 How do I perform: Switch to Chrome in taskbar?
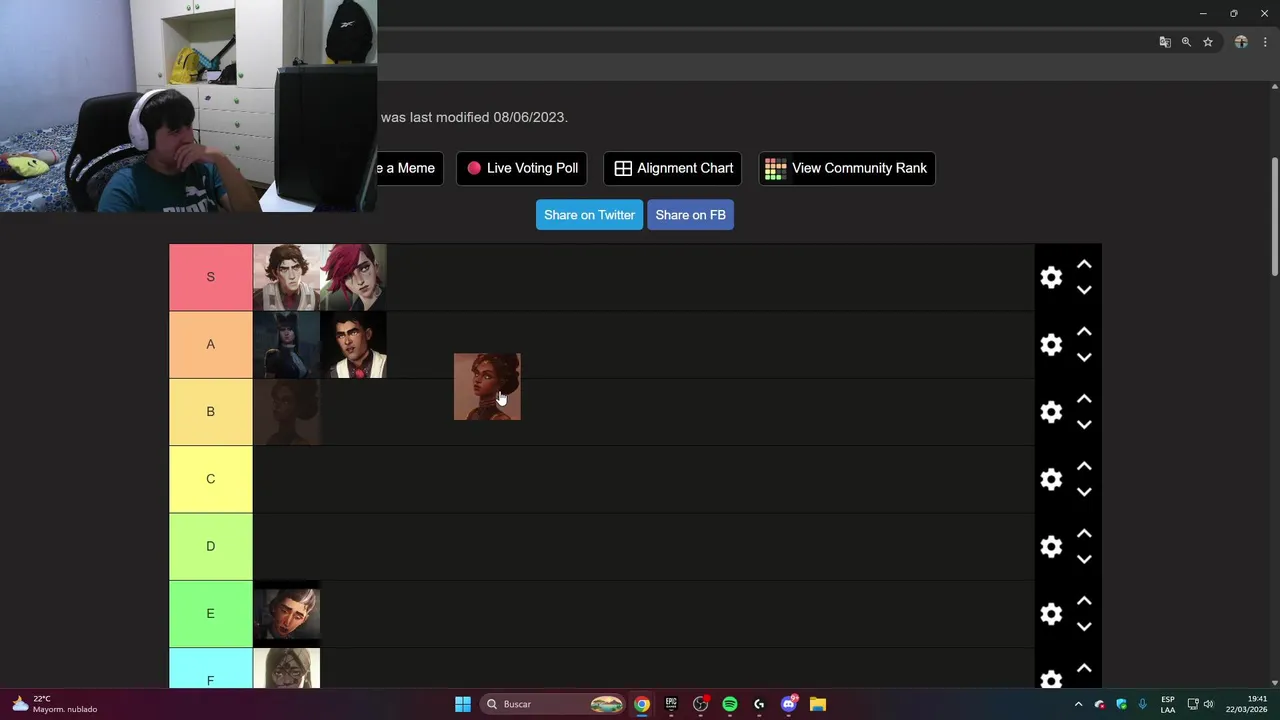tap(642, 704)
